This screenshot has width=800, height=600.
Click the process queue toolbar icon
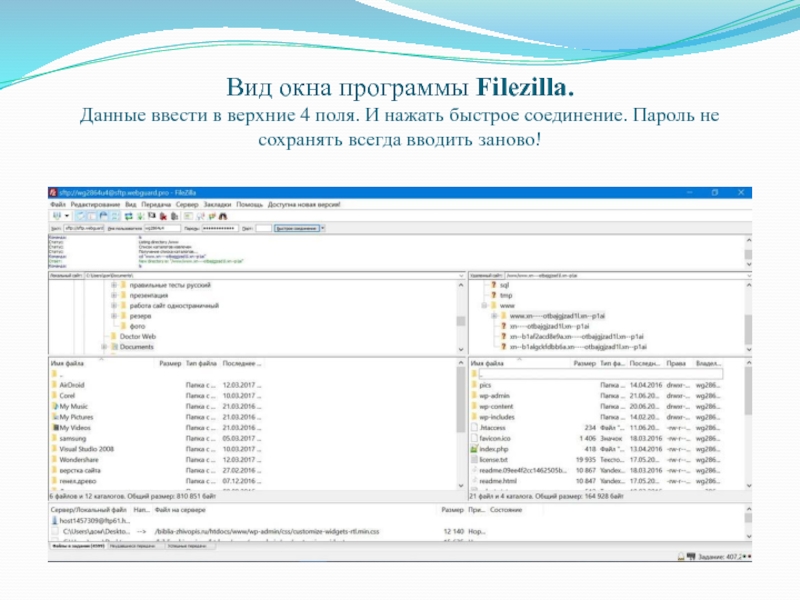[140, 216]
